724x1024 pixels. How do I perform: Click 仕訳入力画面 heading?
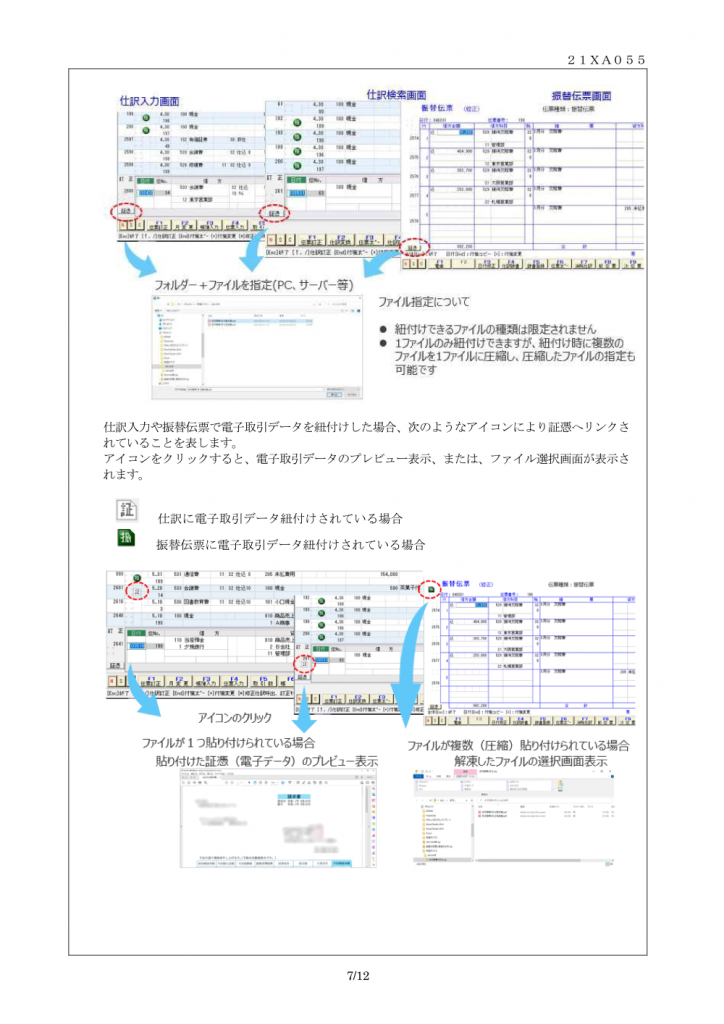(x=149, y=101)
